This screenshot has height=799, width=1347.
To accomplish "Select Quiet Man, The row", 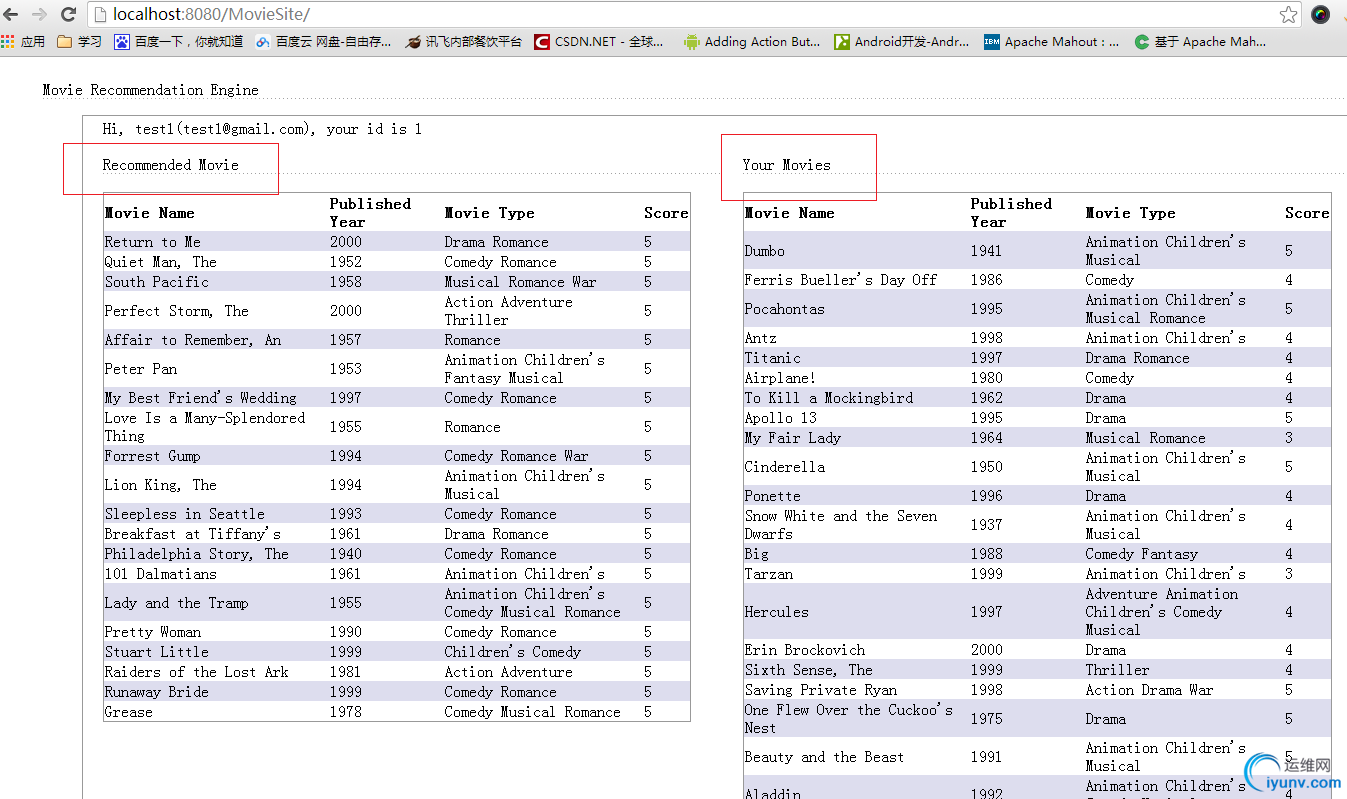I will coord(397,262).
